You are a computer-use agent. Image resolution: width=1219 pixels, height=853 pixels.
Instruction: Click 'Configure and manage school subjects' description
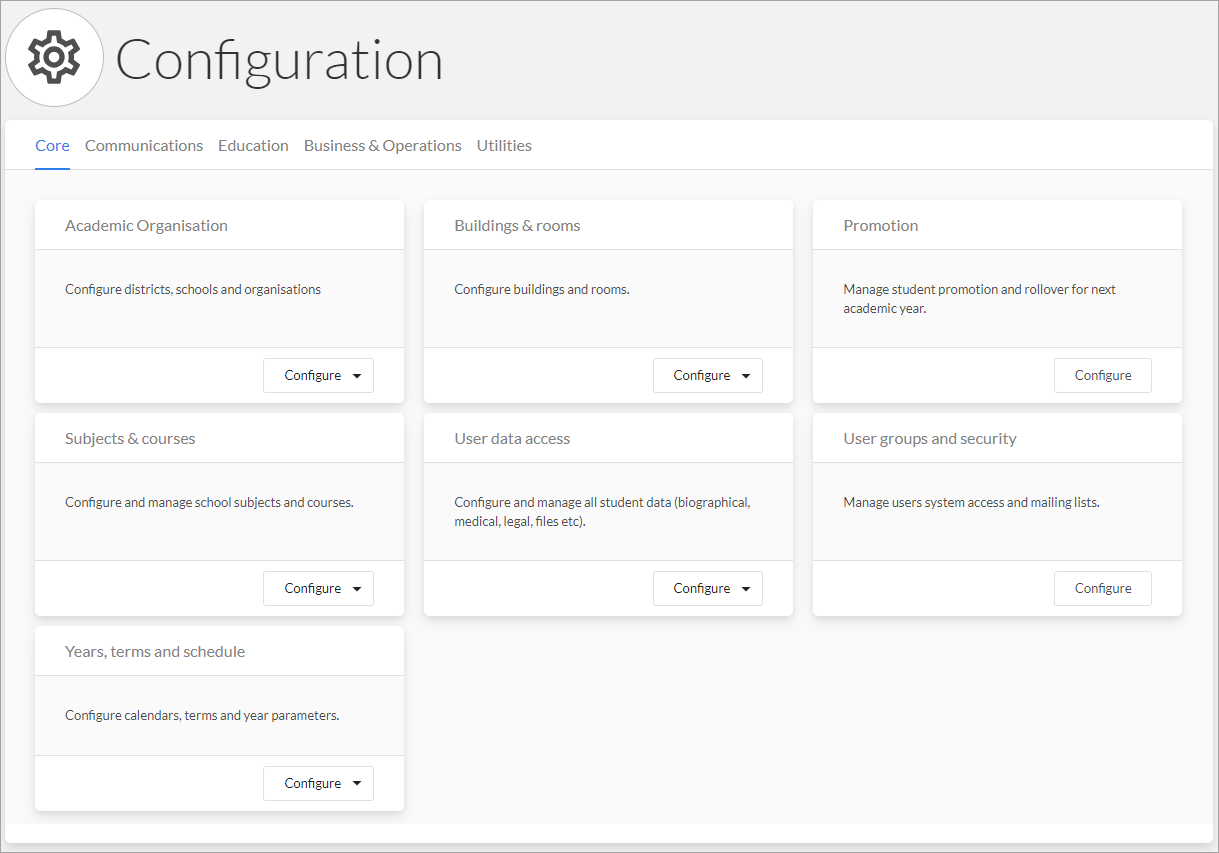tap(209, 503)
